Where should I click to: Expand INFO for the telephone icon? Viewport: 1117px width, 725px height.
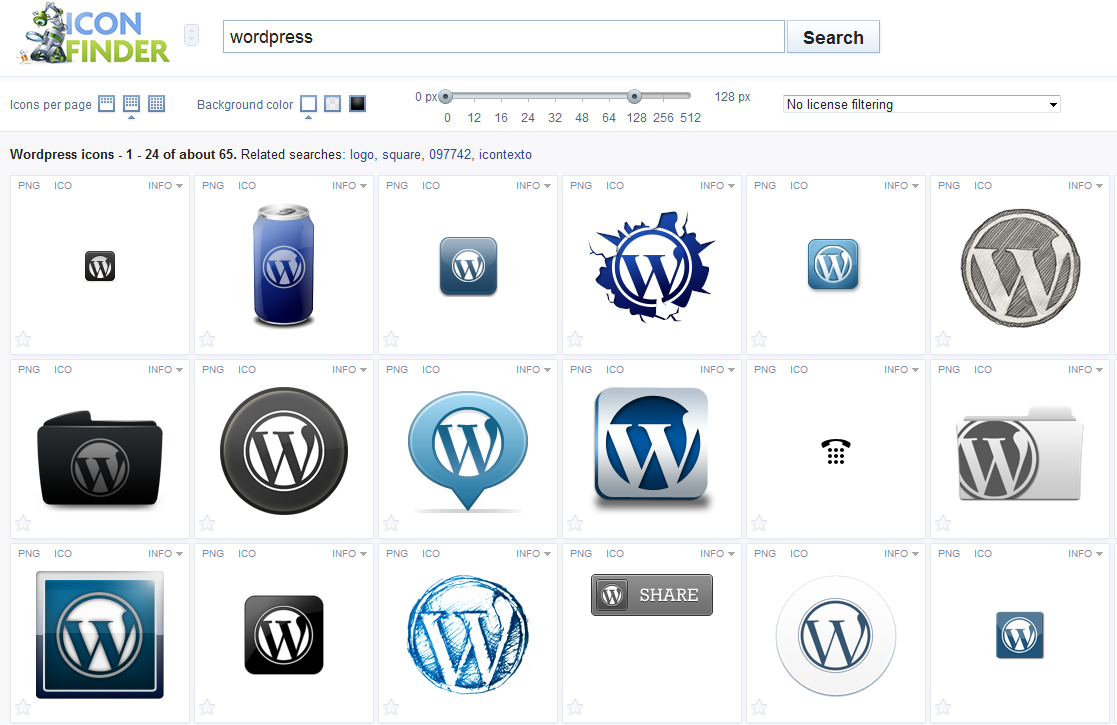tap(901, 370)
